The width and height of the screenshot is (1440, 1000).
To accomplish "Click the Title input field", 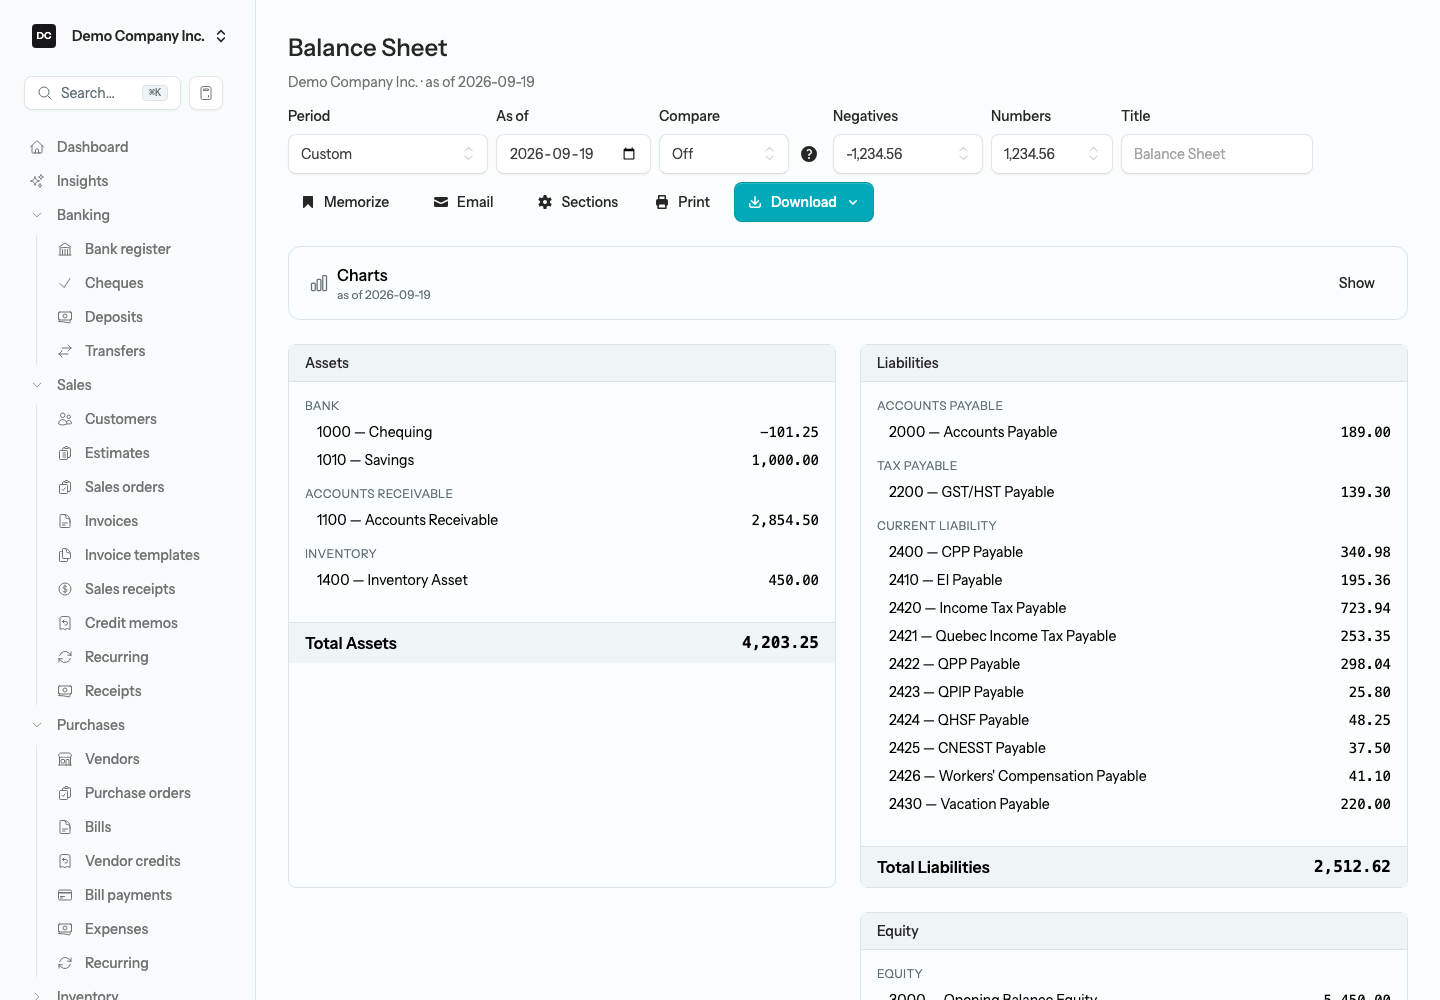I will (x=1216, y=154).
